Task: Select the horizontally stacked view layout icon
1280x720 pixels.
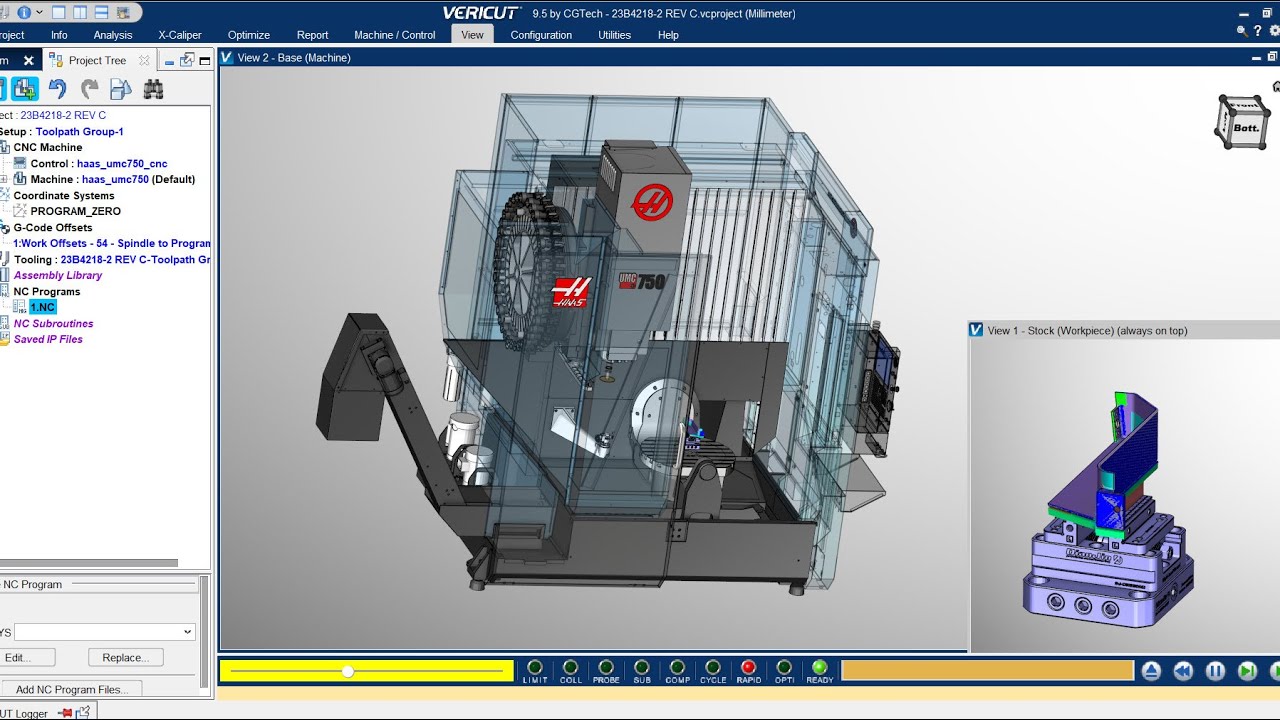Action: coord(102,13)
